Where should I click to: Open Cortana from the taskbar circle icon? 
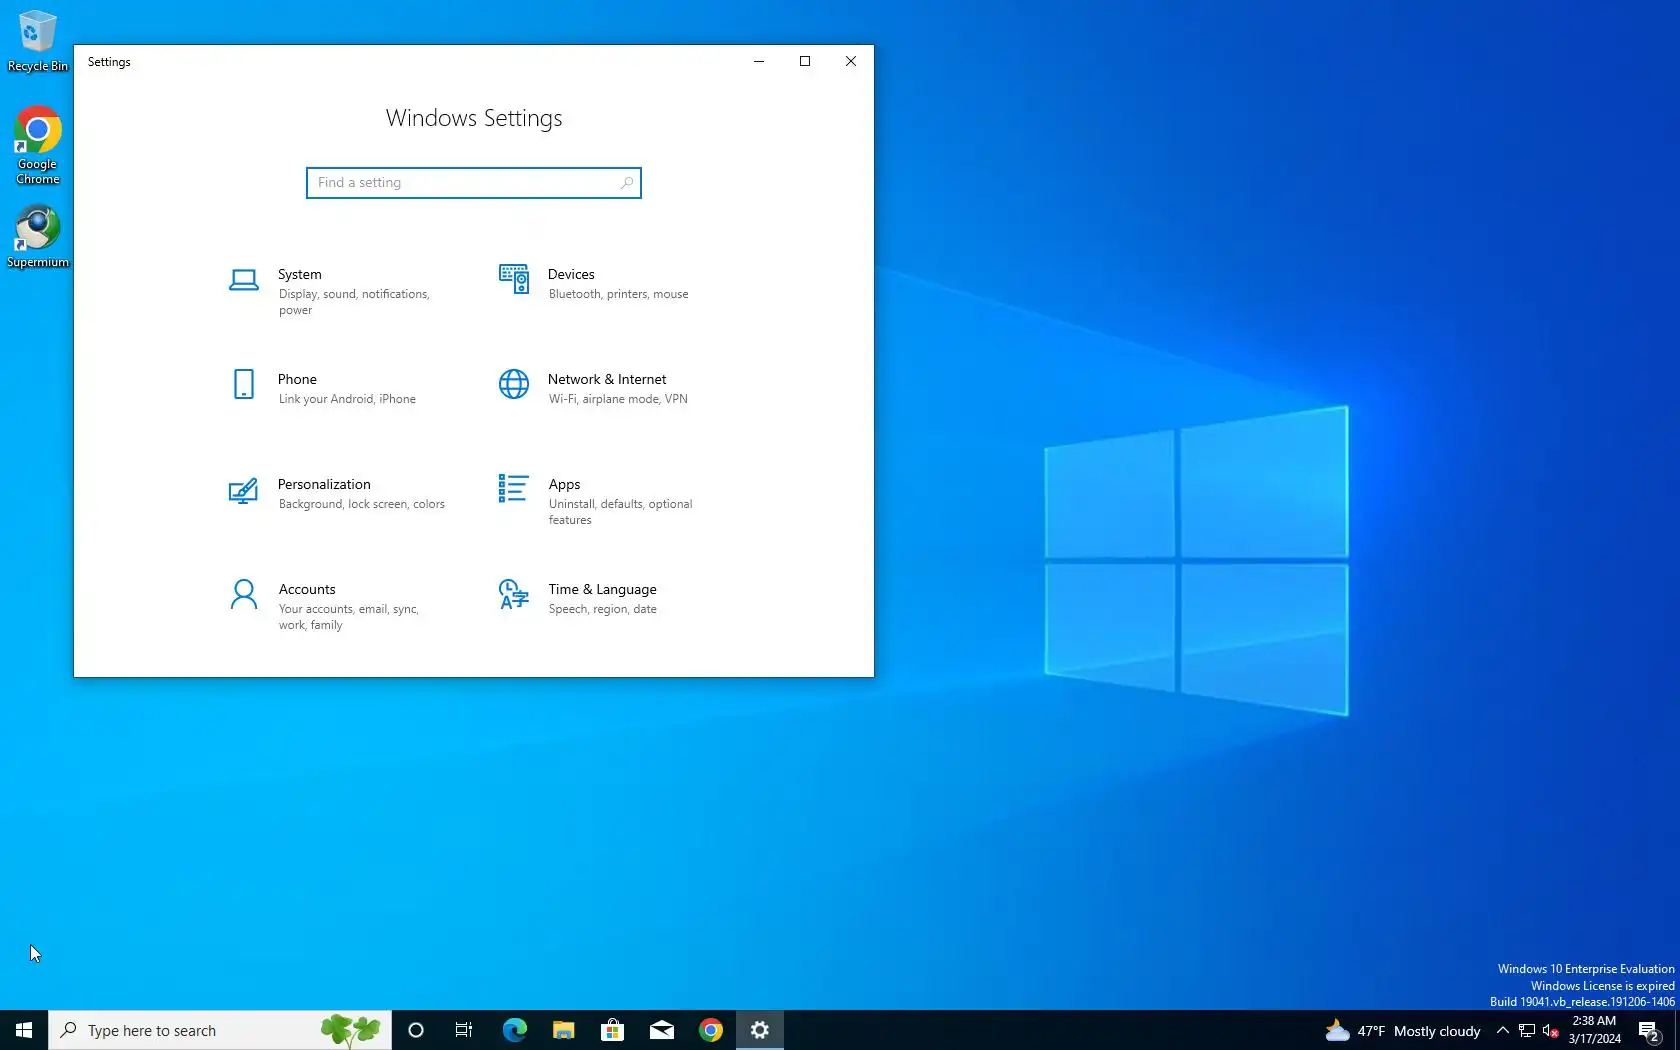[x=416, y=1030]
